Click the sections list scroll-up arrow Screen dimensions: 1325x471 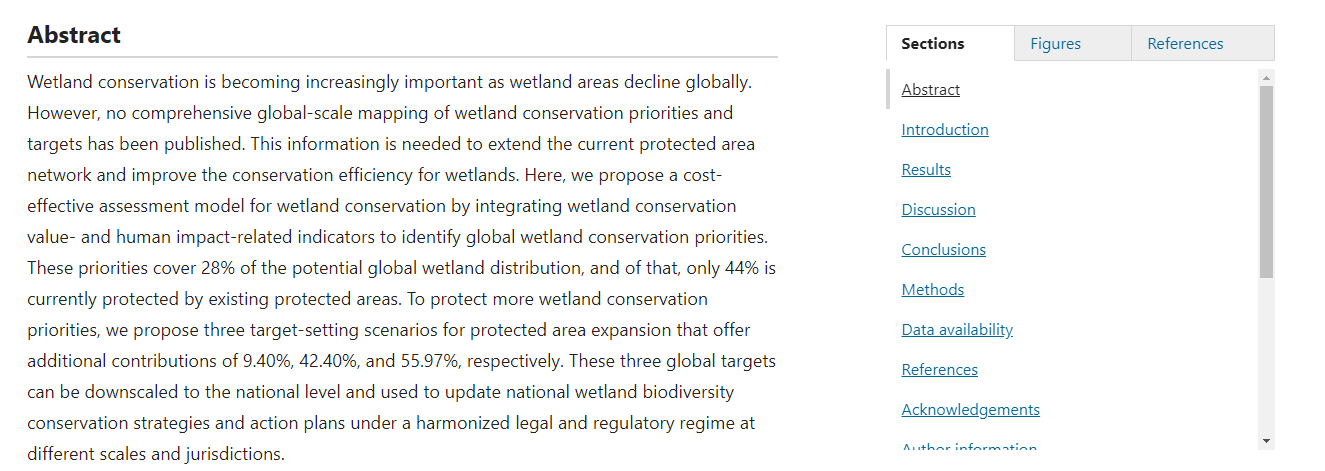[x=1266, y=78]
